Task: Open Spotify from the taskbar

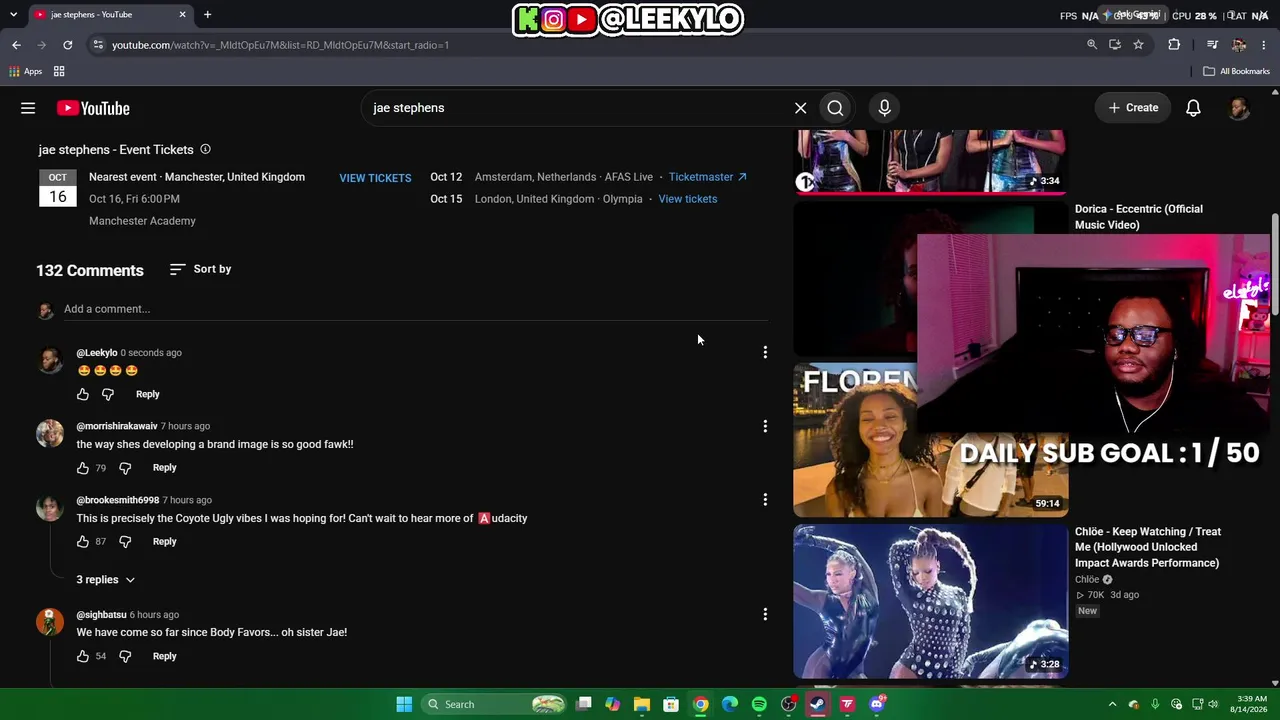Action: 759,704
